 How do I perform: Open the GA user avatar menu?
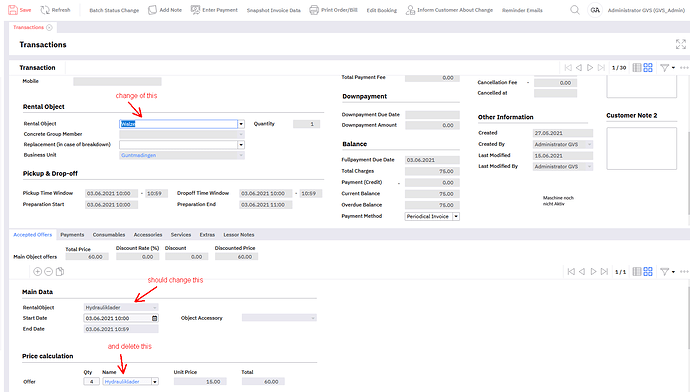pos(595,10)
